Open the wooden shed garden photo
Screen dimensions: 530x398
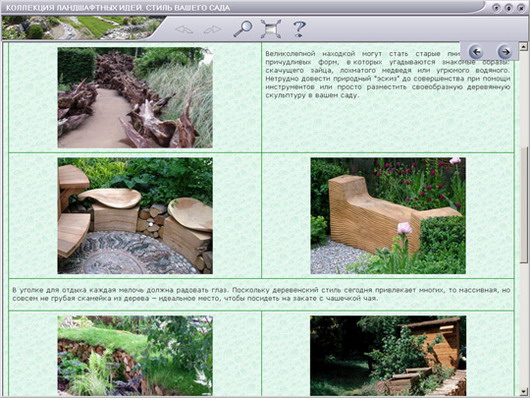pyautogui.click(x=388, y=356)
